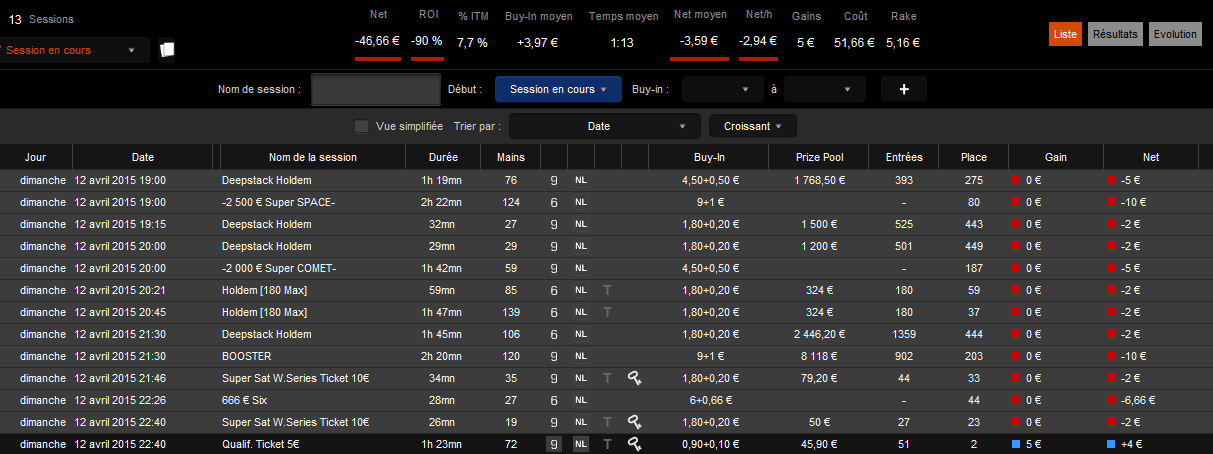Click the key icon in the Qualif. Ticket 5€ row
The width and height of the screenshot is (1213, 454).
pos(634,444)
